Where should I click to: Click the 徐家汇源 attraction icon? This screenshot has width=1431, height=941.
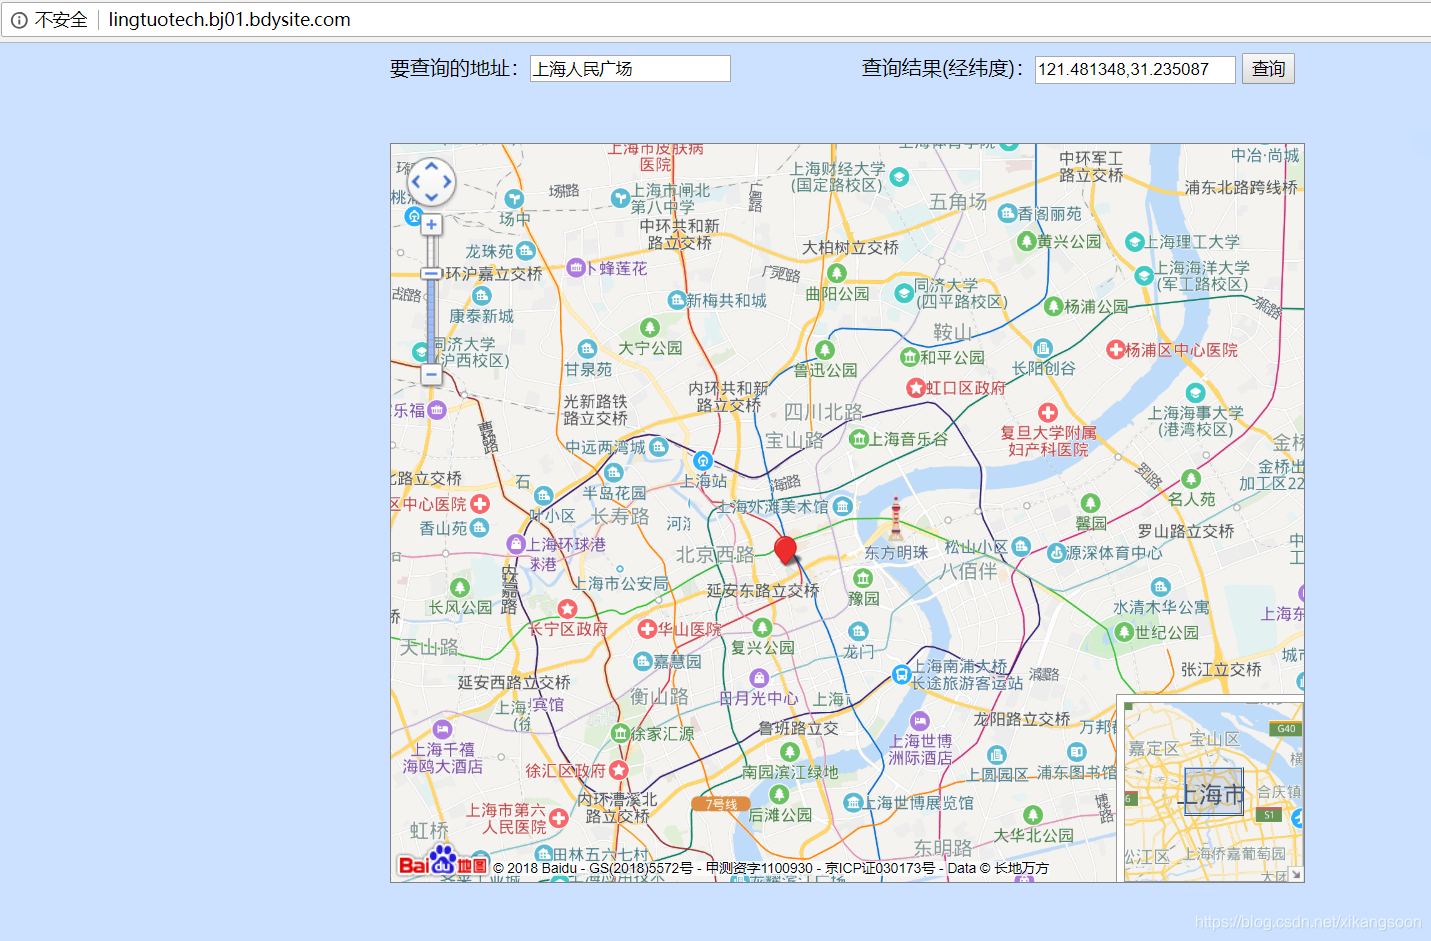point(620,733)
